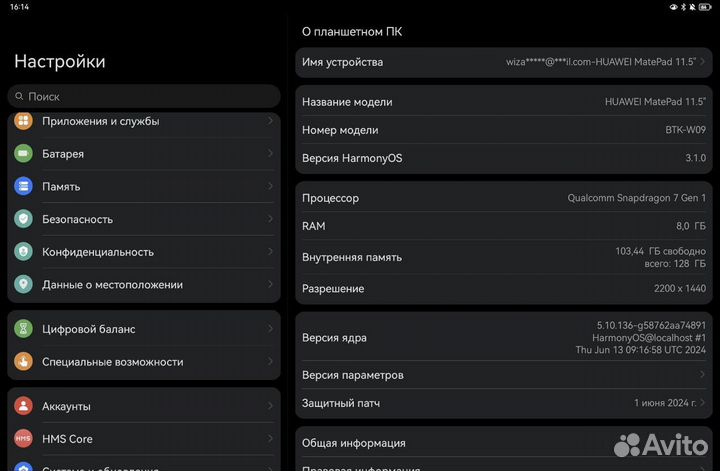Expand Данные о местоположении chevron

pyautogui.click(x=270, y=284)
